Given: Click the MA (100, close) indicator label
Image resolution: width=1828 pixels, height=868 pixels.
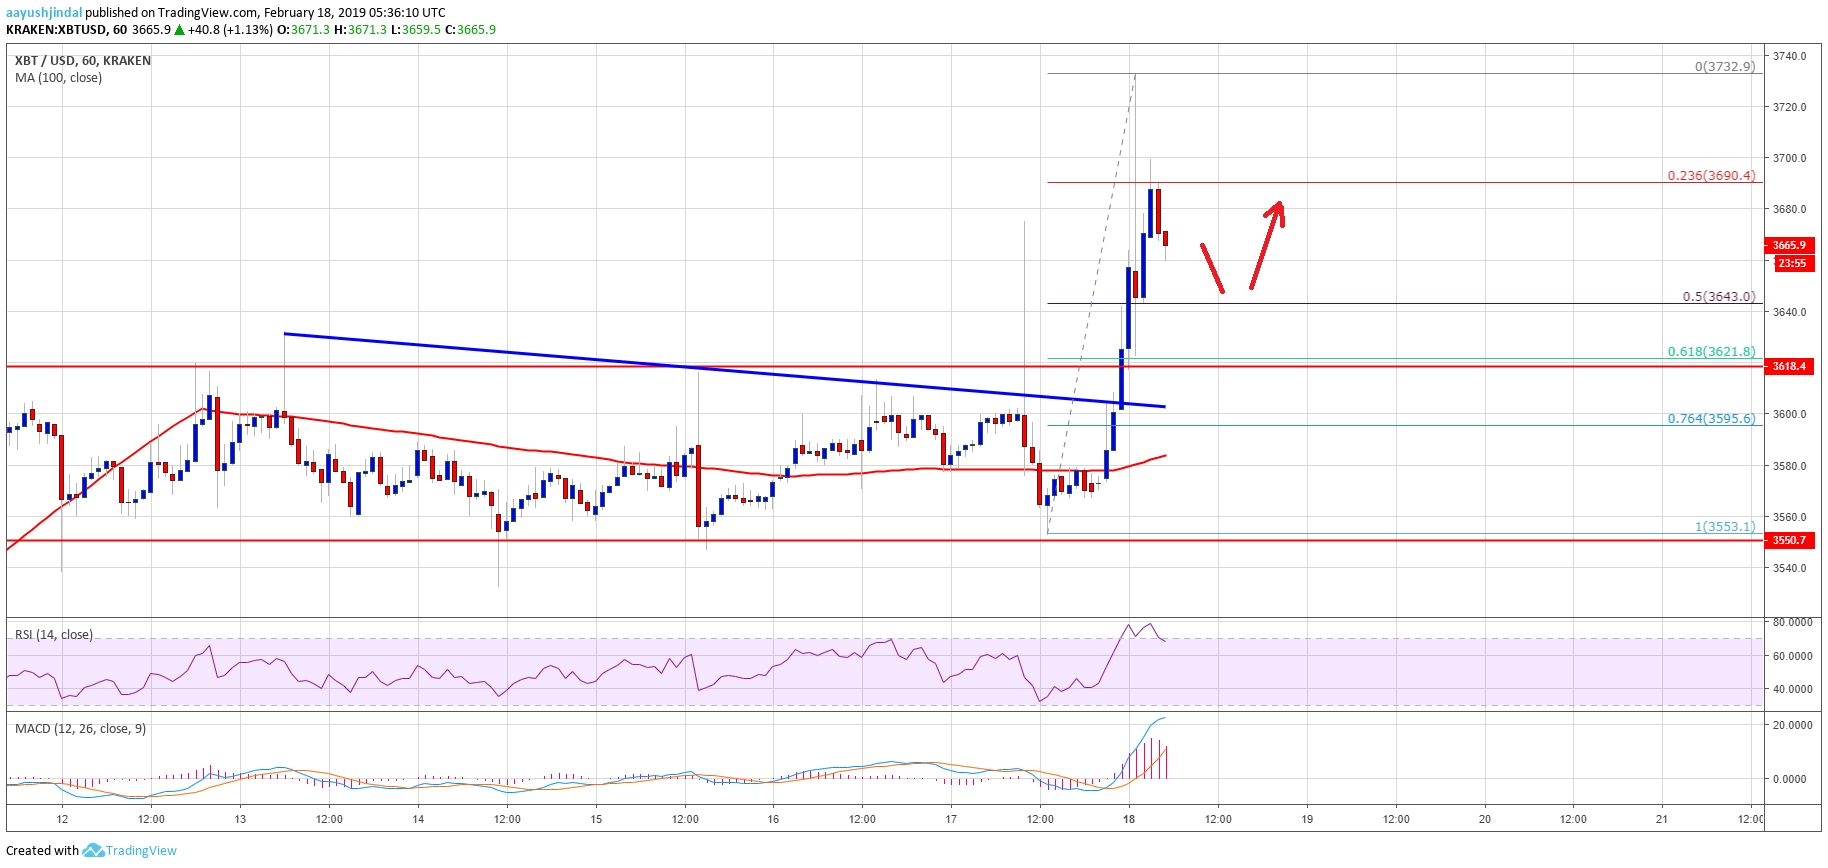Looking at the screenshot, I should [58, 78].
